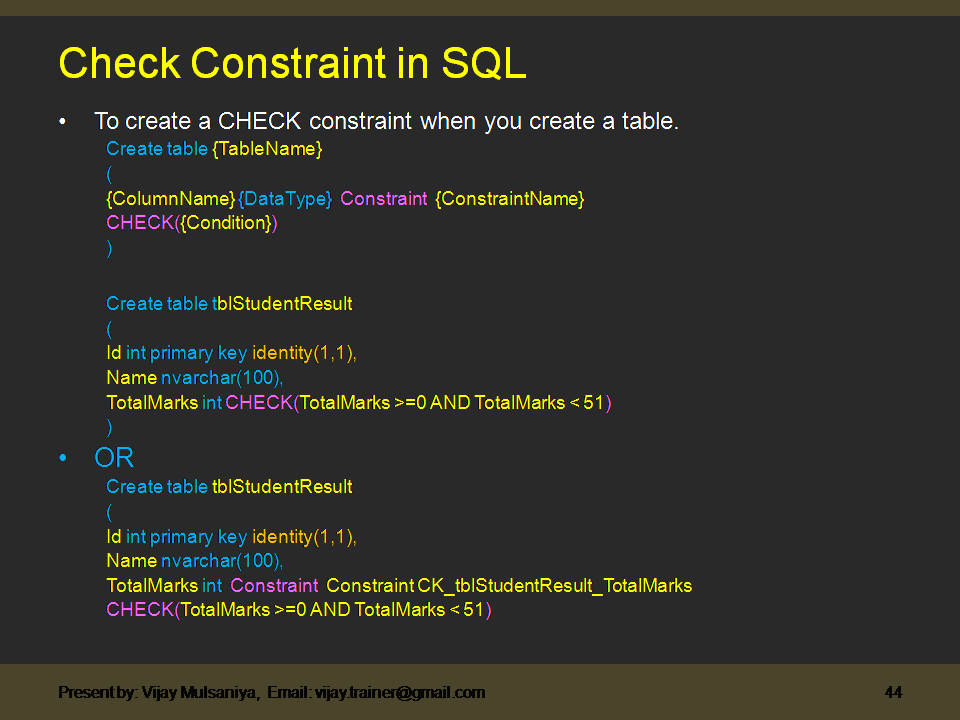Click the "CHECK({Condition})" template line

pos(192,223)
